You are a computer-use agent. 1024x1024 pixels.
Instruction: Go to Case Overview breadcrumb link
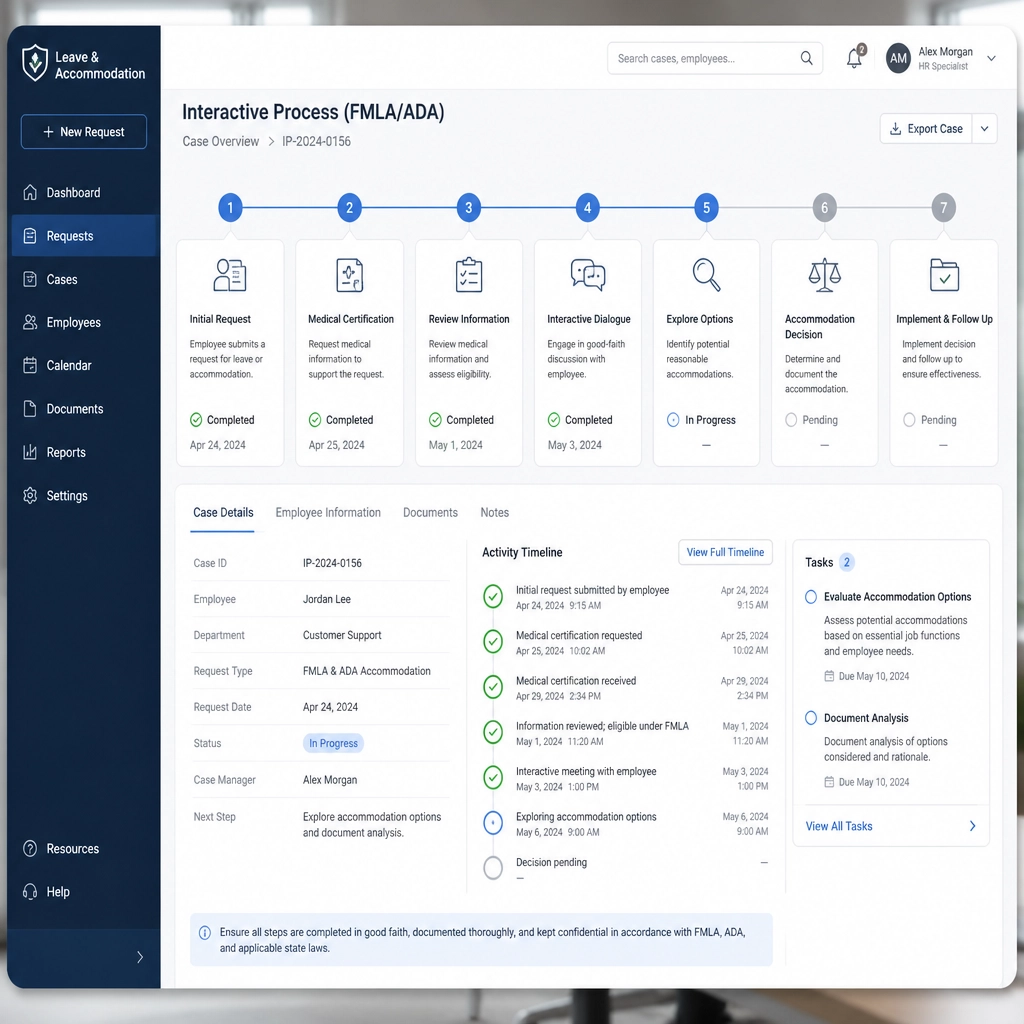pos(221,142)
